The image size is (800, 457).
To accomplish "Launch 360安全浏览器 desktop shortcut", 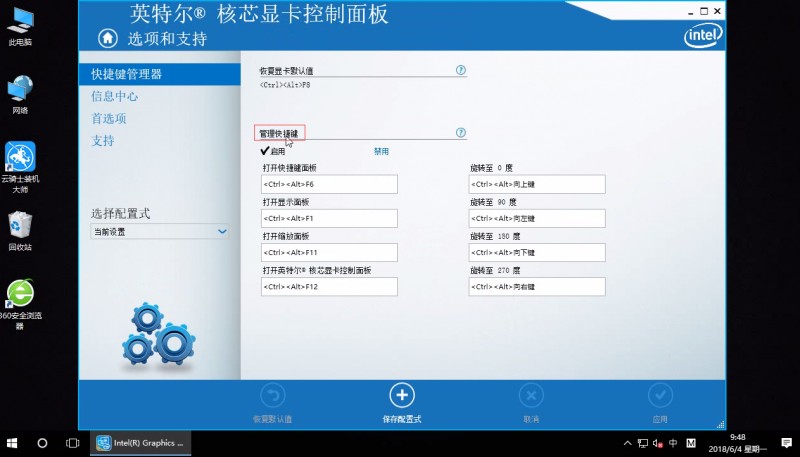I will click(20, 304).
